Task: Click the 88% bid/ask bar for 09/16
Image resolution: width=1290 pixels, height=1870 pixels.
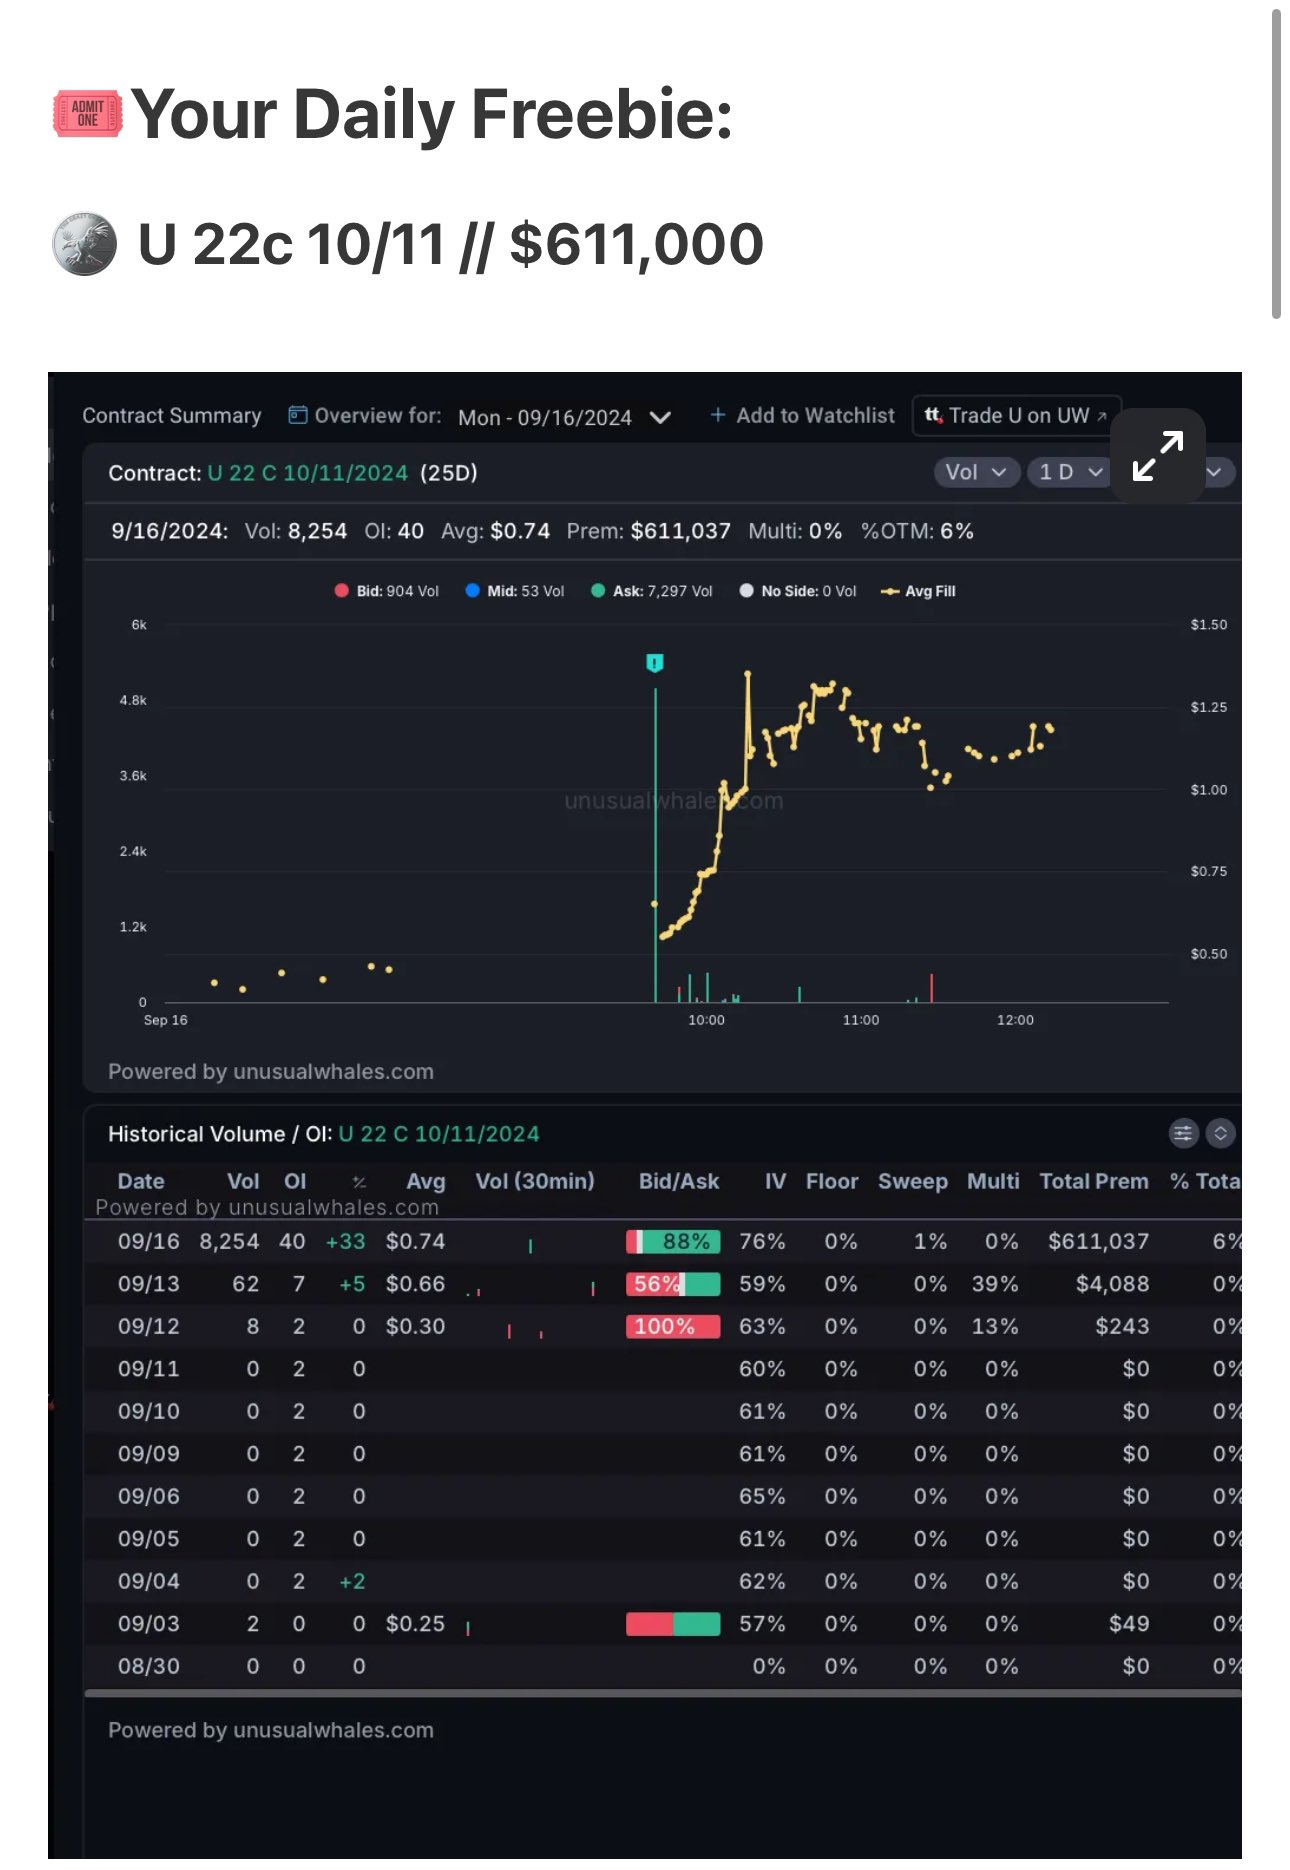Action: tap(673, 1241)
